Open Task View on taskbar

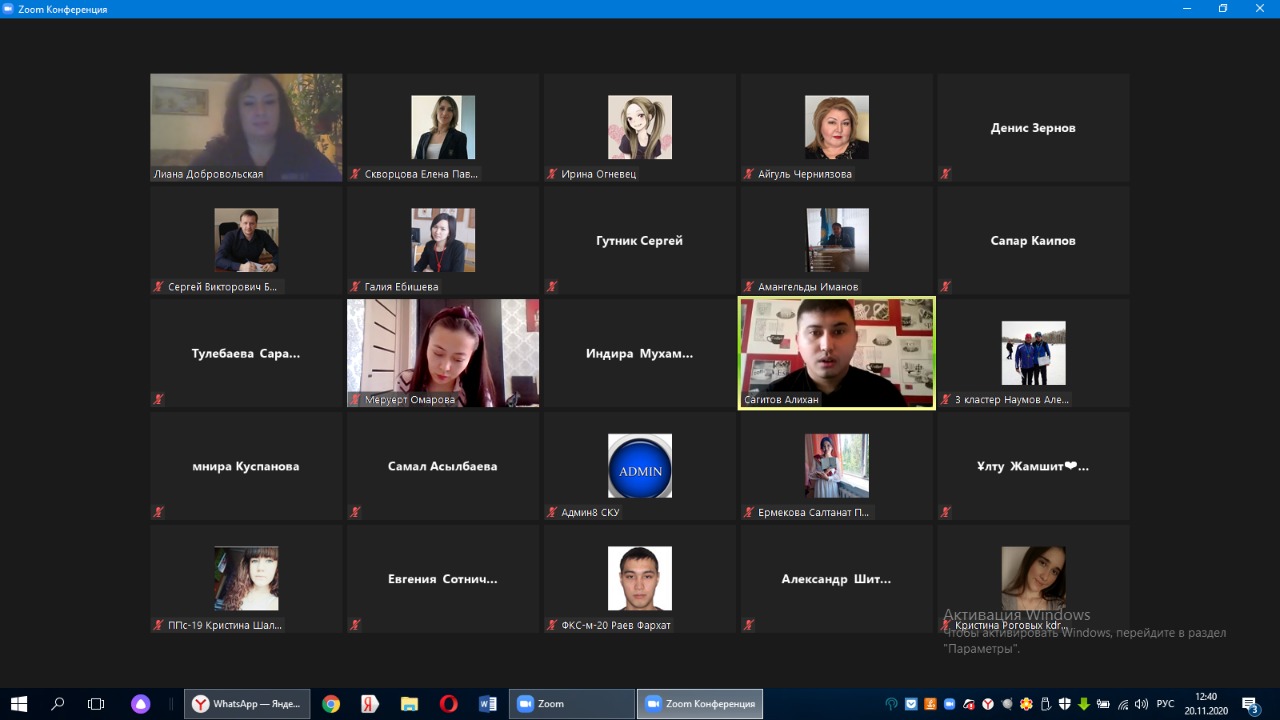pos(96,704)
